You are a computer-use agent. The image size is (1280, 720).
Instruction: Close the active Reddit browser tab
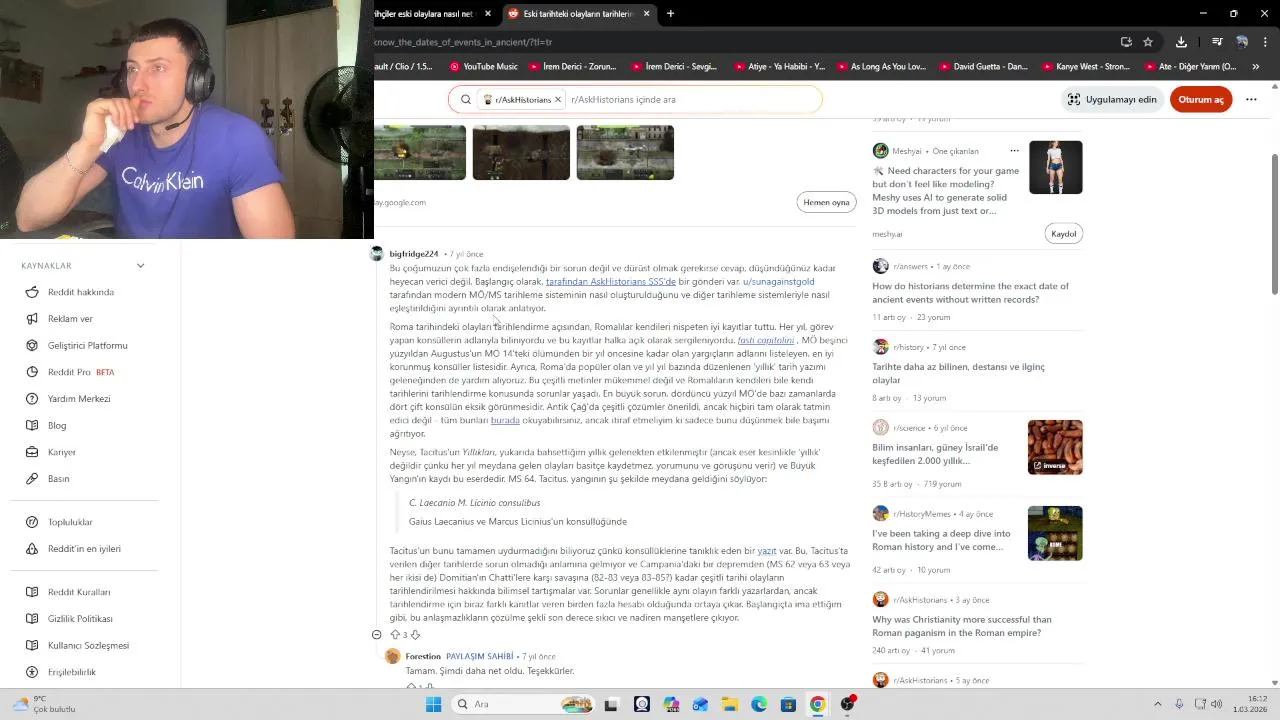coord(646,14)
